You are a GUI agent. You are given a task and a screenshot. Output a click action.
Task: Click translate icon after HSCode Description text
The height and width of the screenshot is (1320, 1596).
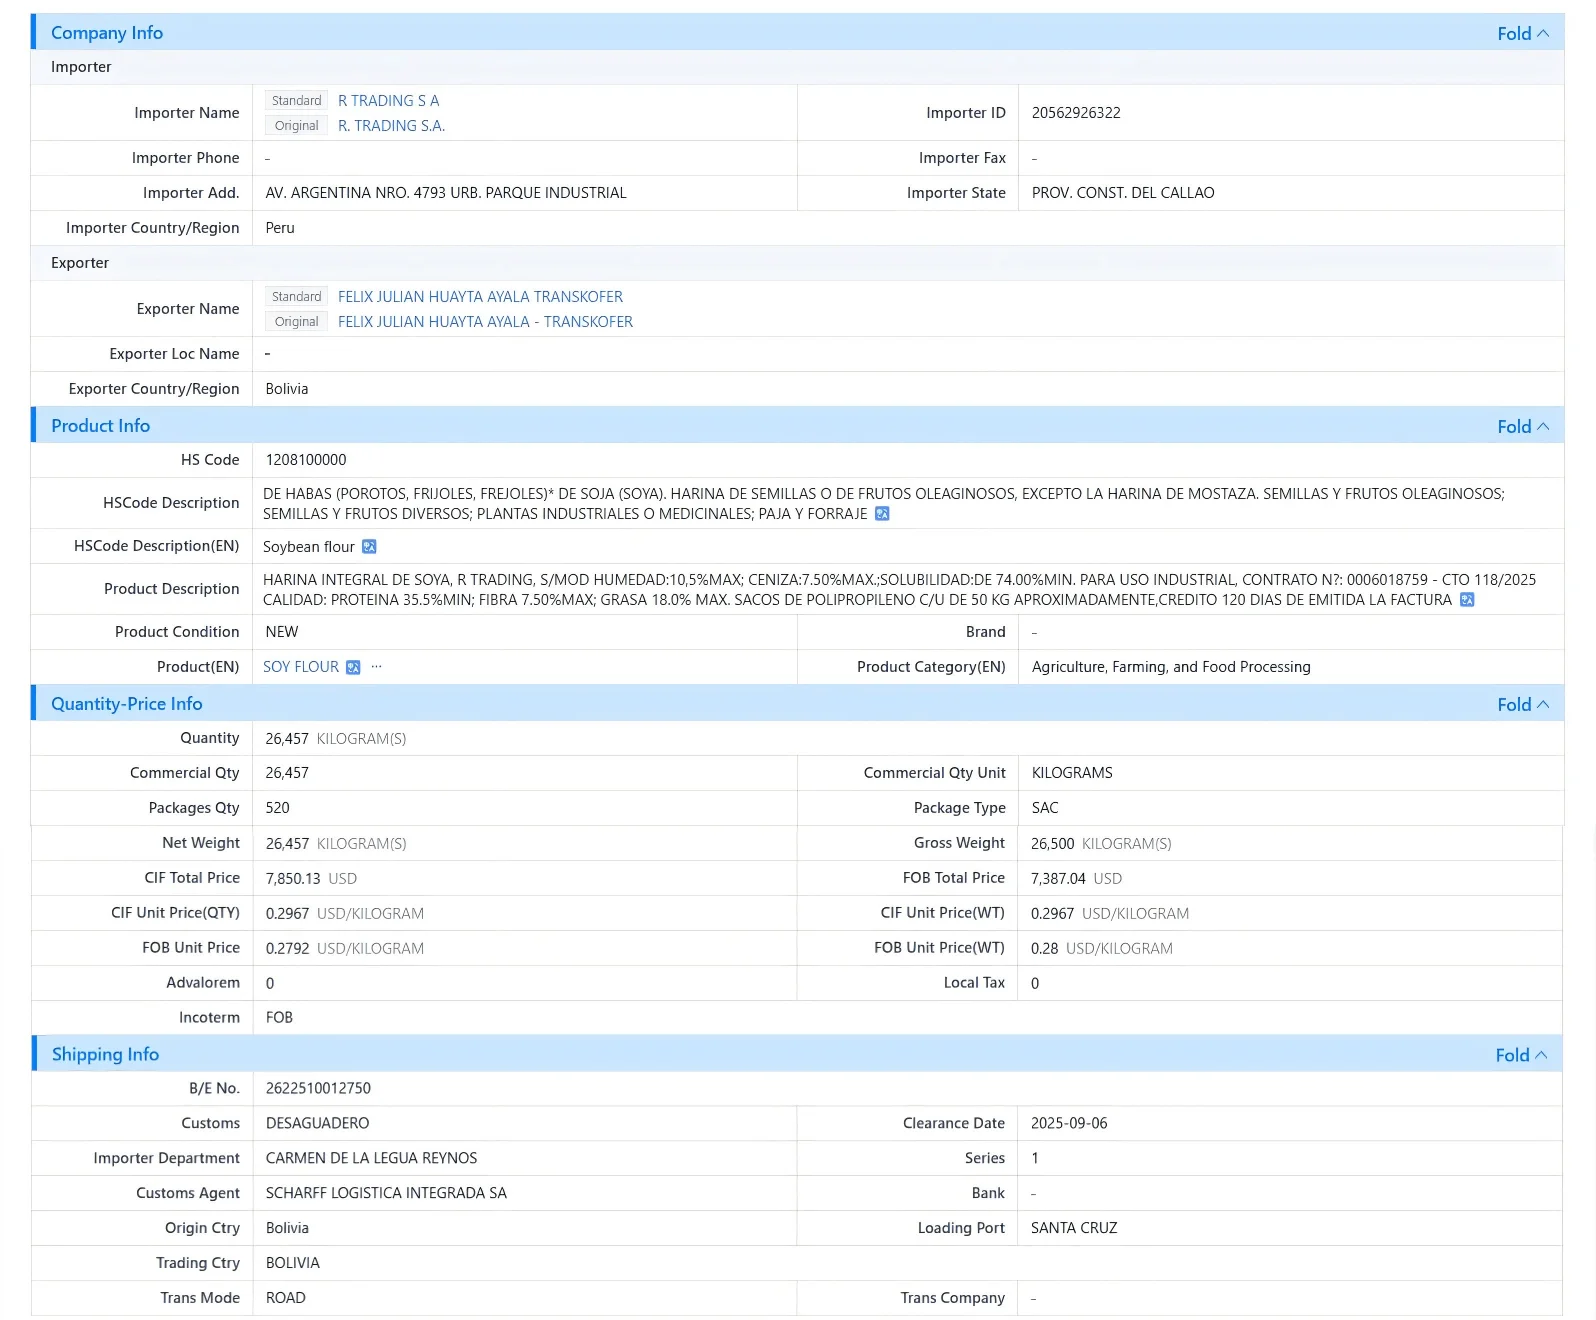tap(882, 514)
